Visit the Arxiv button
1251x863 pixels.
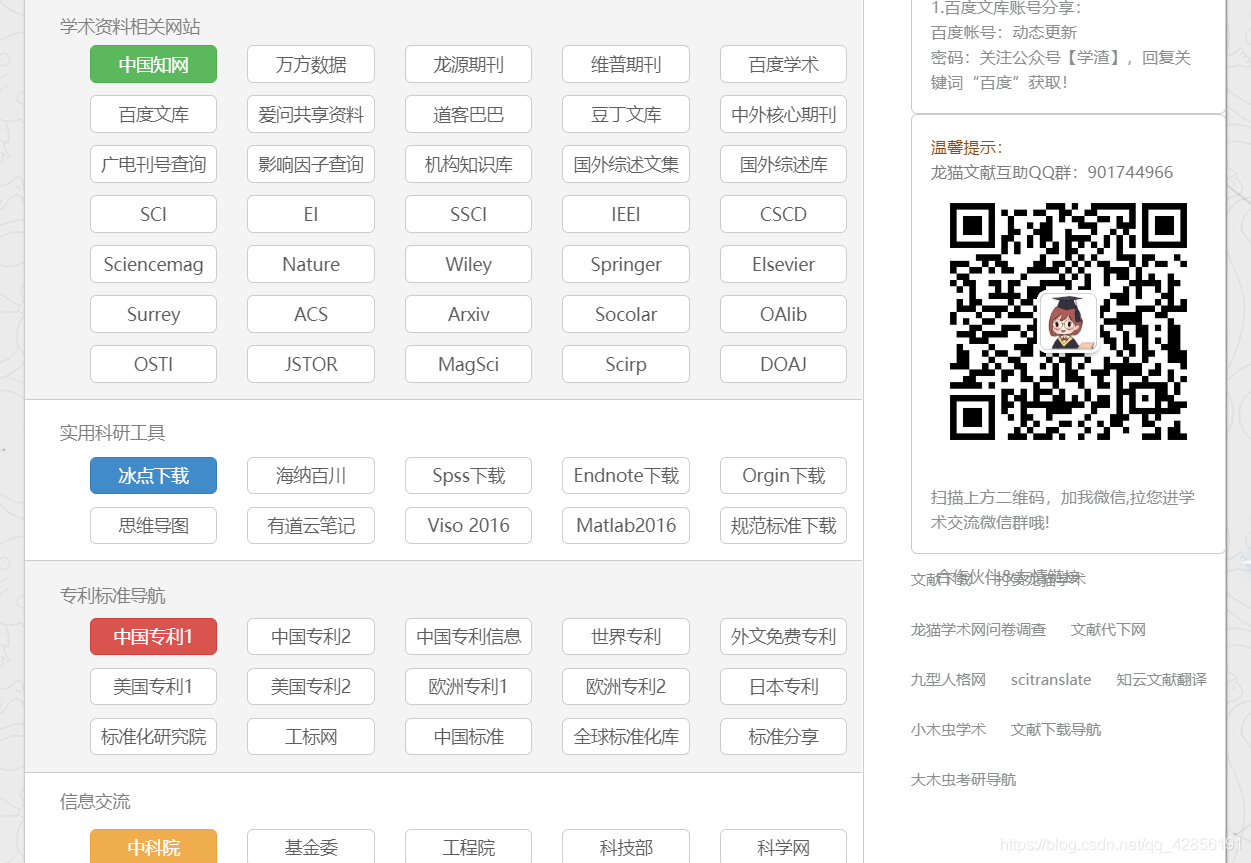(468, 314)
